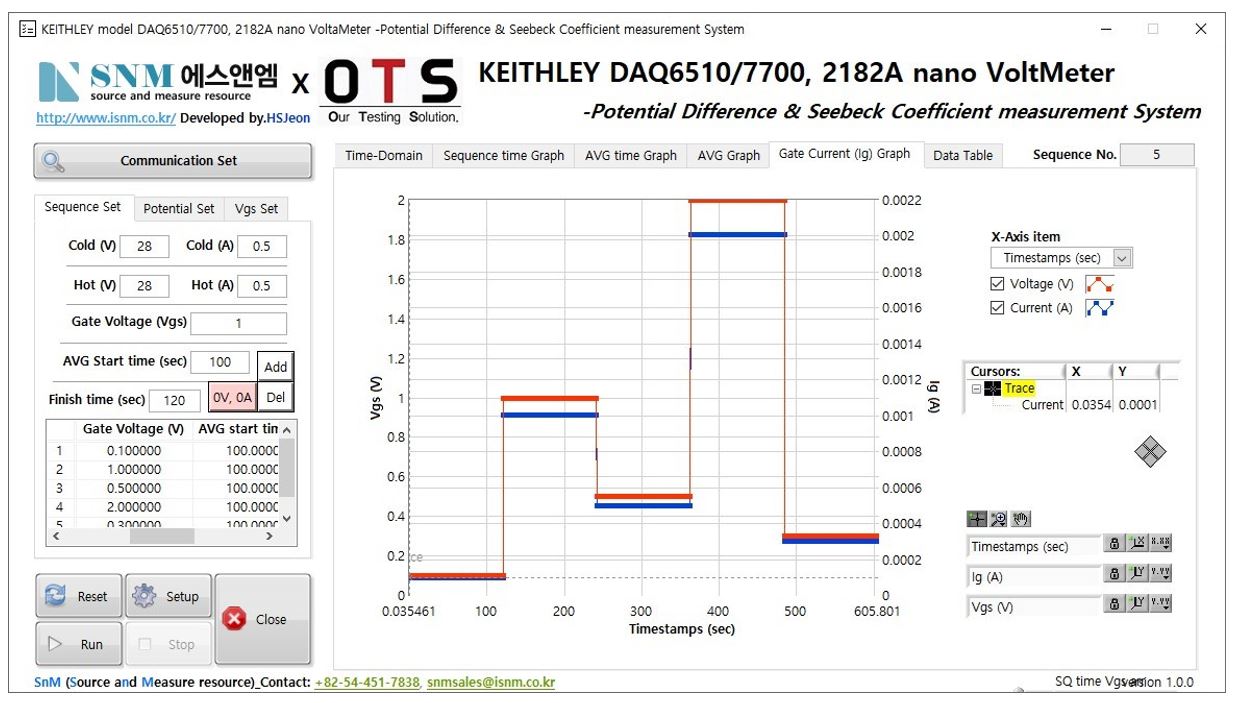The height and width of the screenshot is (703, 1237).
Task: Select the crosshair cursor tool in graph palette
Action: click(977, 519)
